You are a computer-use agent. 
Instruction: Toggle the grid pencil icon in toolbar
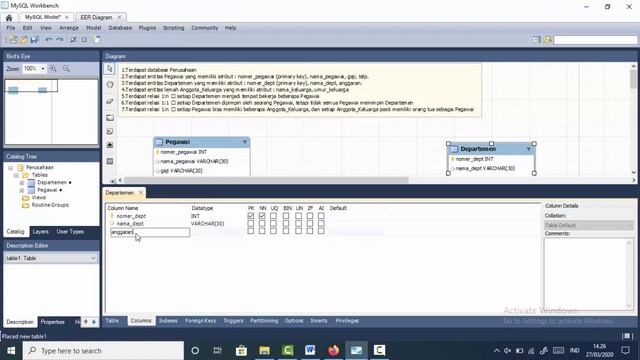click(x=73, y=40)
